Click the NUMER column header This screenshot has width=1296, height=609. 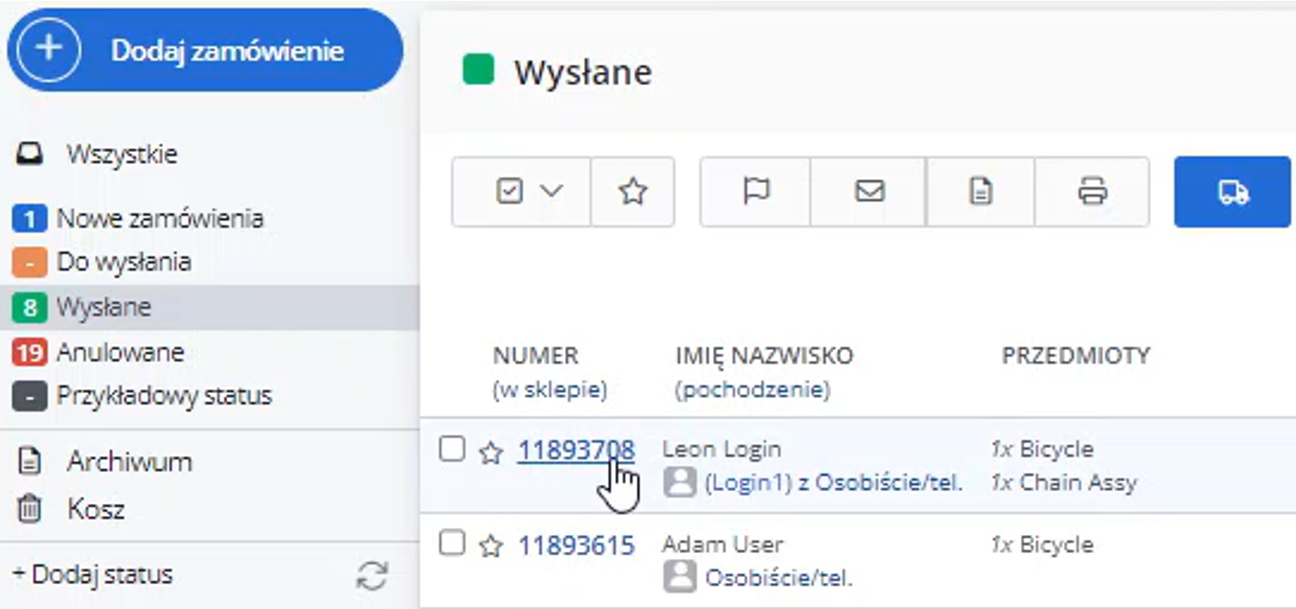point(536,355)
